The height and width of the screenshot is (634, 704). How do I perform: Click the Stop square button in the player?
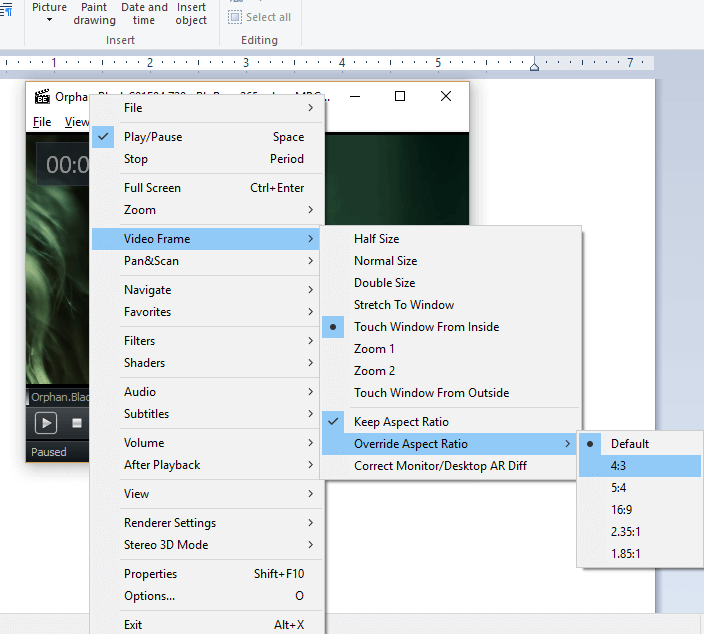click(x=77, y=423)
